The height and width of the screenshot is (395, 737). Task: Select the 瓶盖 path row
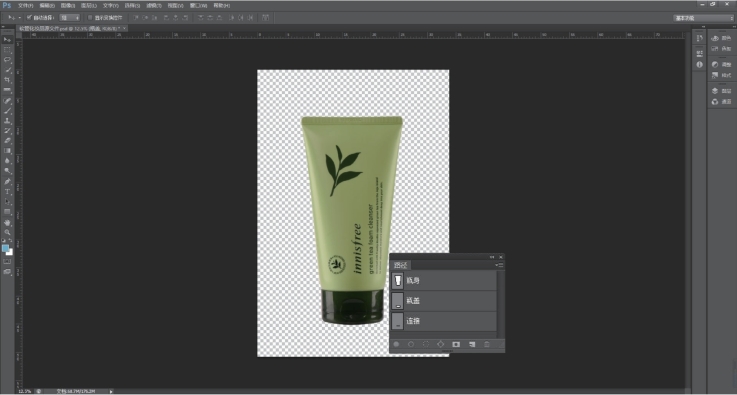[x=444, y=301]
